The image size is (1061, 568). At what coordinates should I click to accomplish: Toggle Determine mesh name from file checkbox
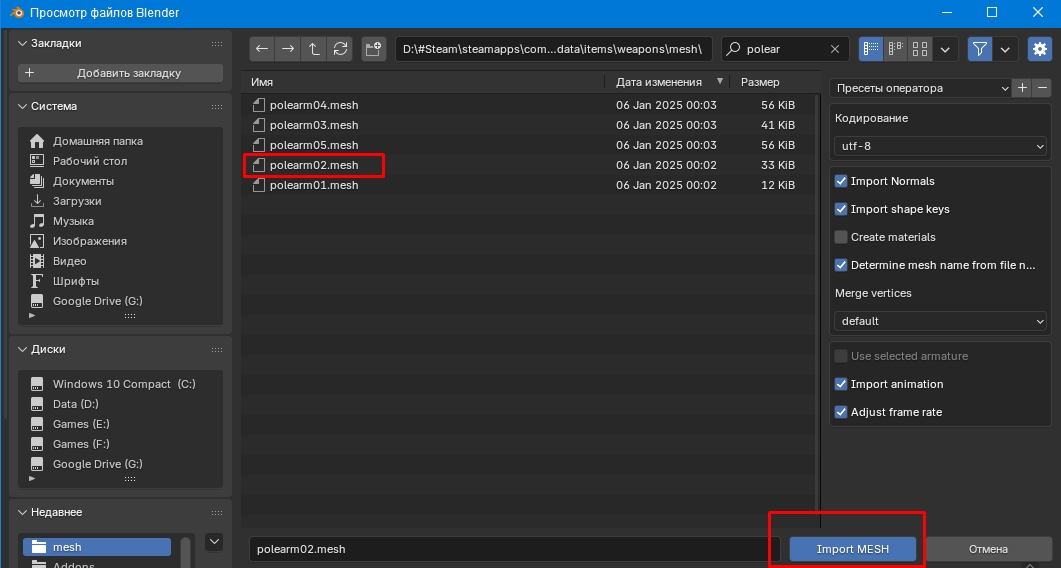[x=841, y=265]
